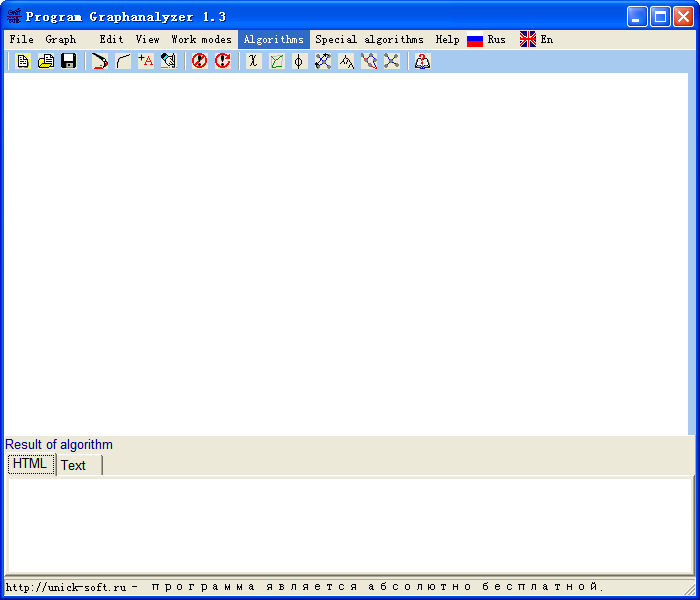Close the Graphanalyzer window
The image size is (700, 600).
point(683,17)
